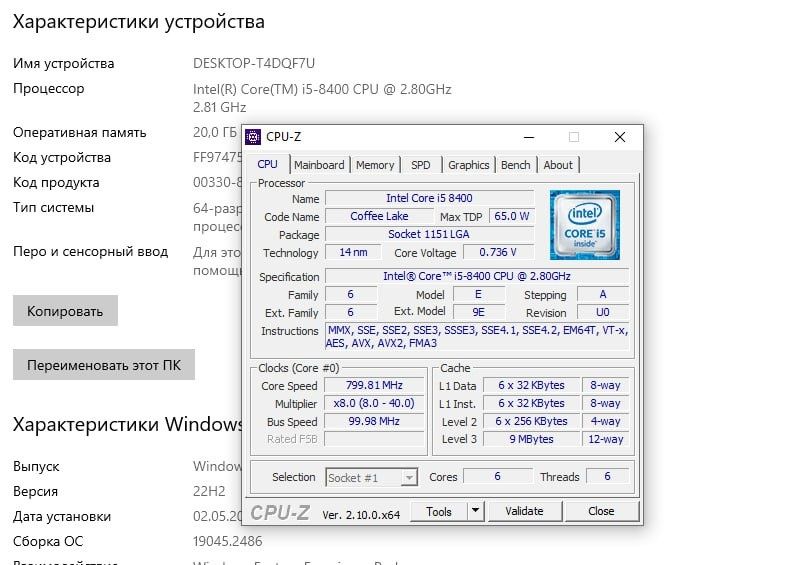Click the Оперативная память label in Settings

coord(80,132)
